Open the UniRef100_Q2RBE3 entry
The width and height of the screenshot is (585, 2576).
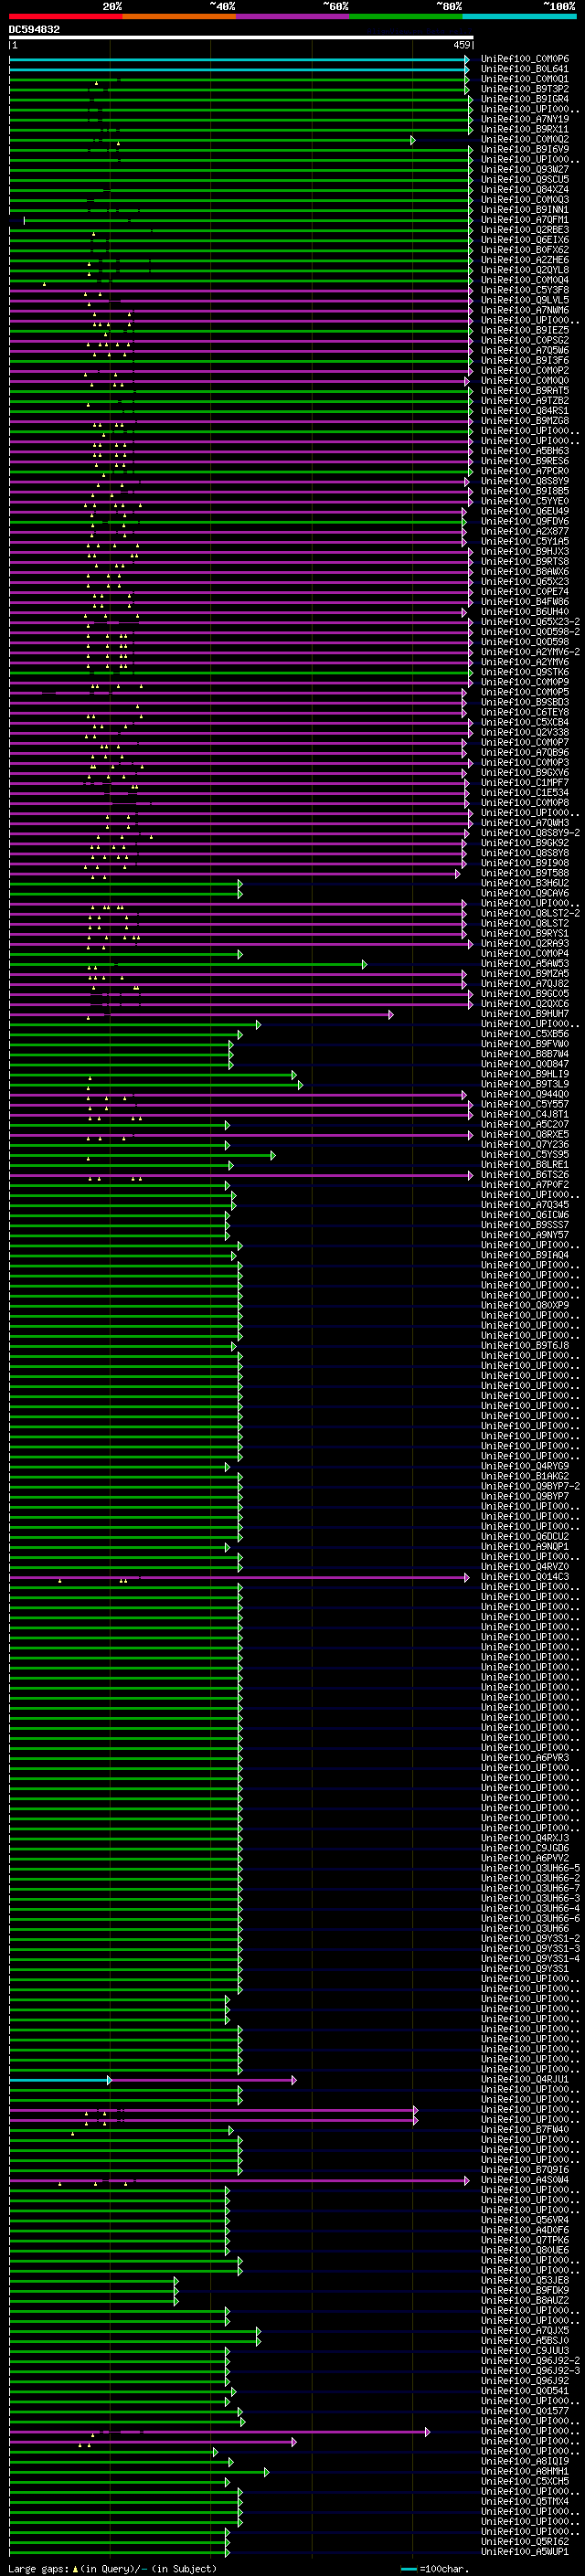(525, 230)
